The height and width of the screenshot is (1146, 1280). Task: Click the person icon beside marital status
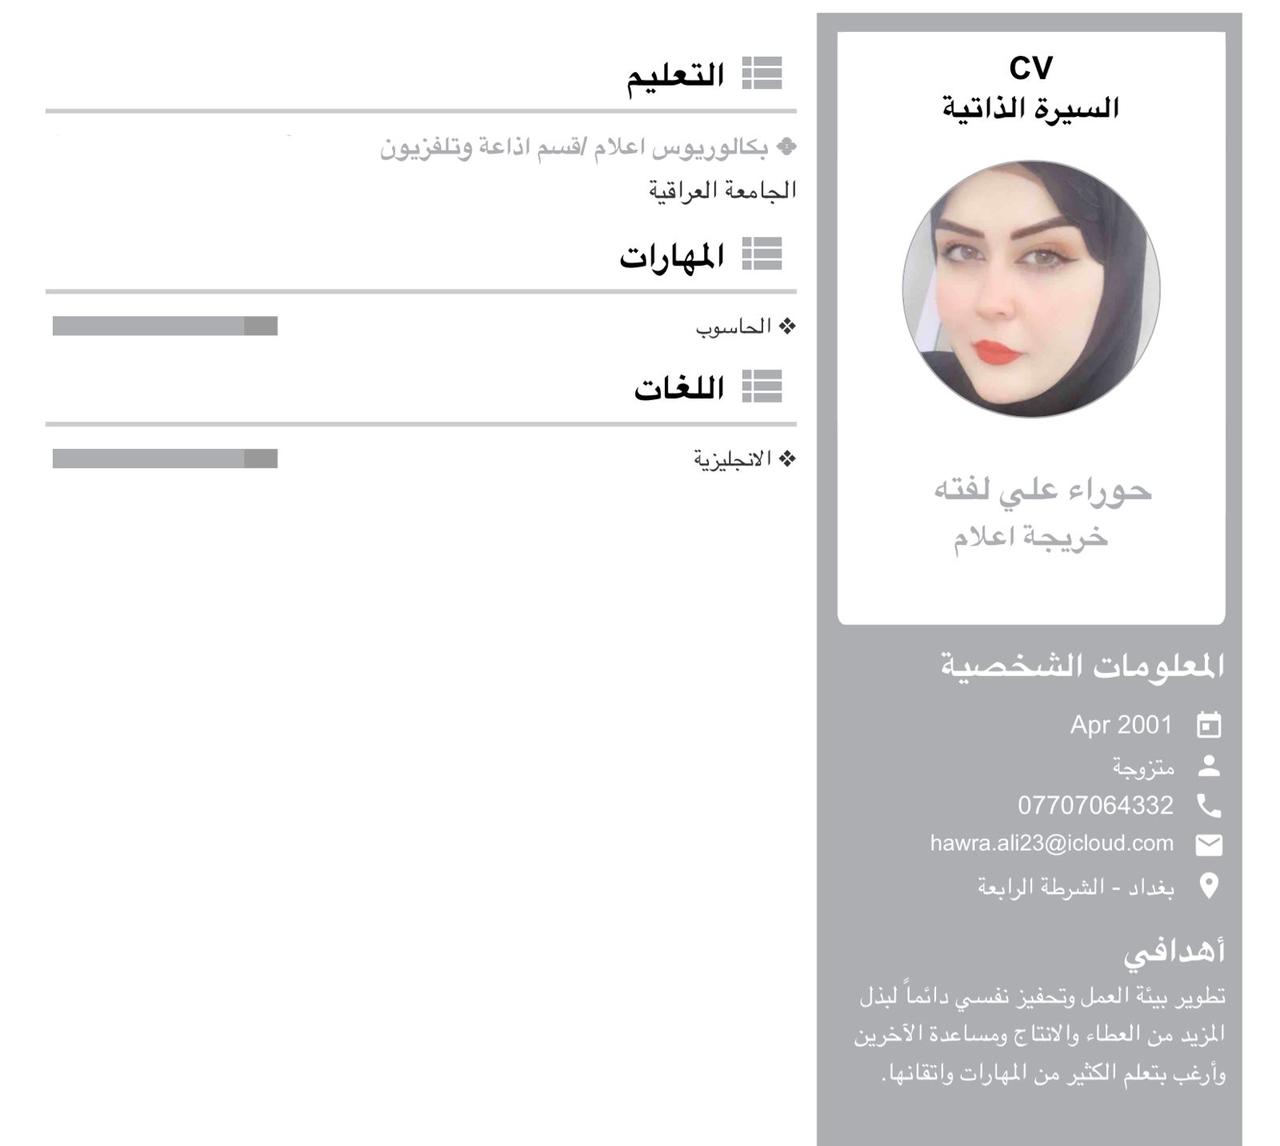tap(1209, 766)
